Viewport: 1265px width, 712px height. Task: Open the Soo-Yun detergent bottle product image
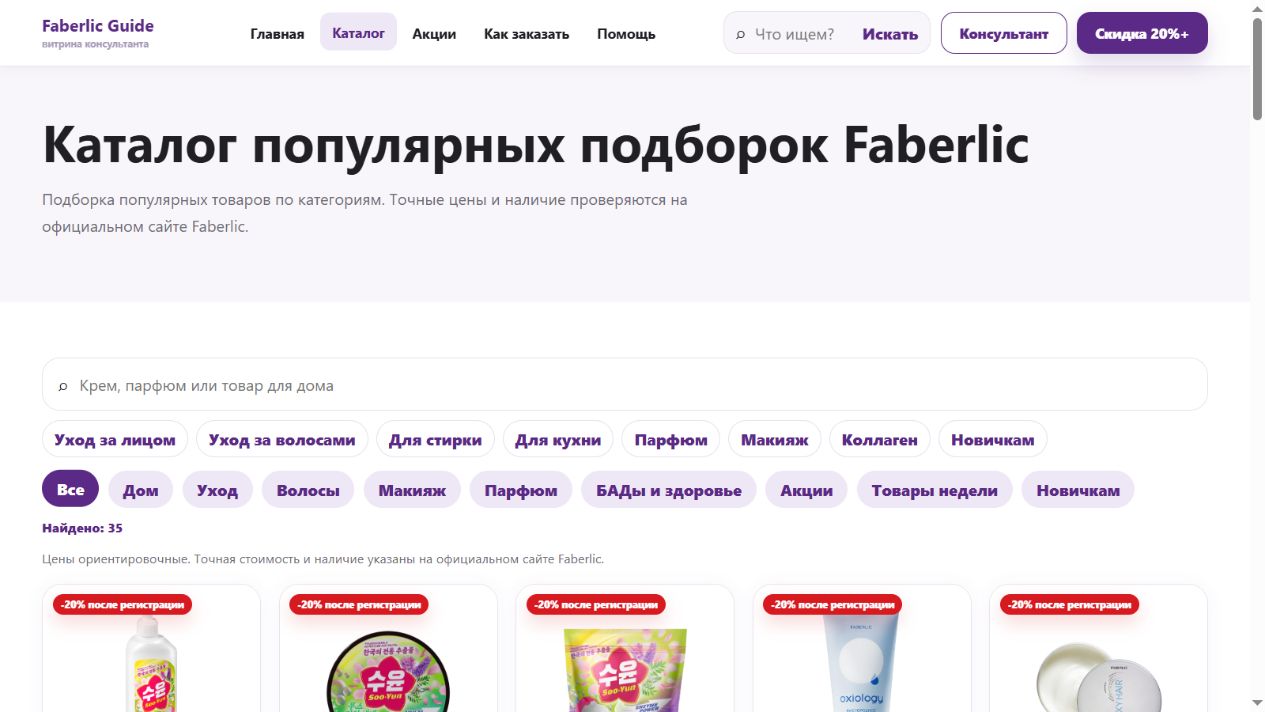pos(151,663)
